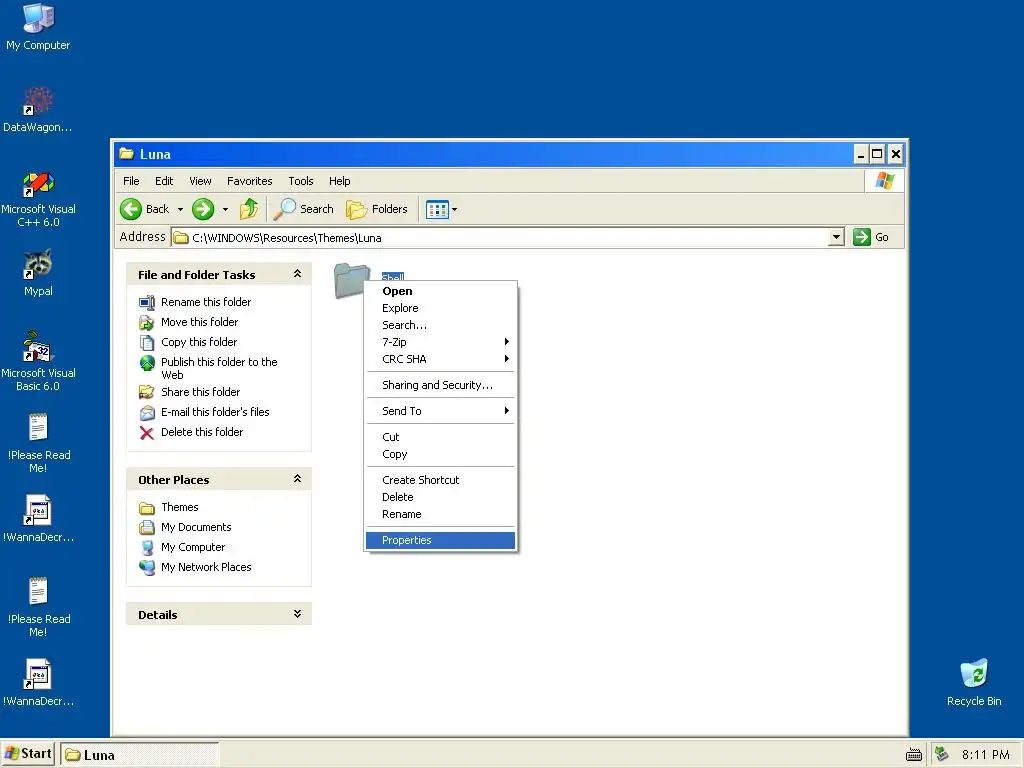Choose Cut in the context menu
1024x768 pixels.
tap(440, 437)
